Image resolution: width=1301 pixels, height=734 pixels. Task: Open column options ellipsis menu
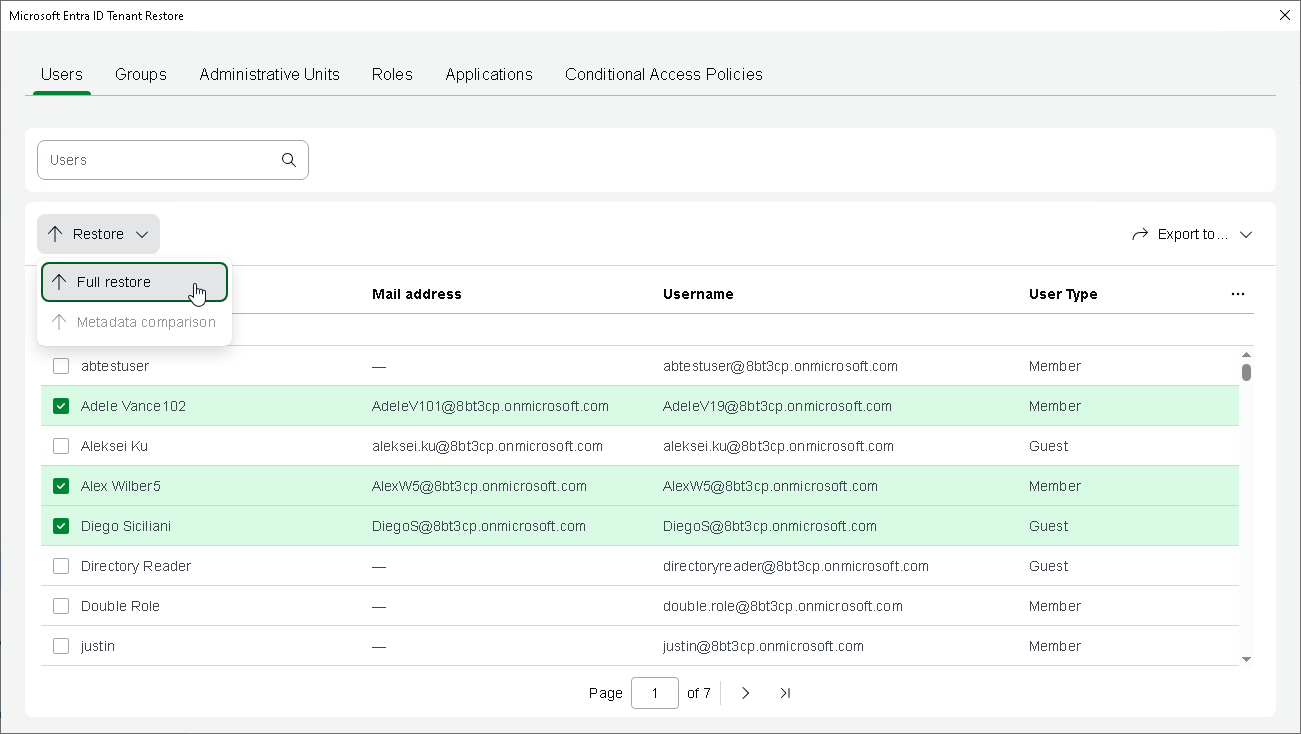coord(1238,294)
